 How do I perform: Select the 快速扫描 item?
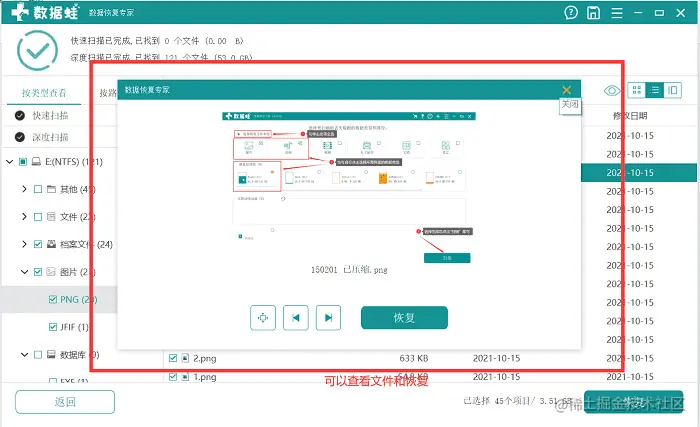tap(50, 116)
